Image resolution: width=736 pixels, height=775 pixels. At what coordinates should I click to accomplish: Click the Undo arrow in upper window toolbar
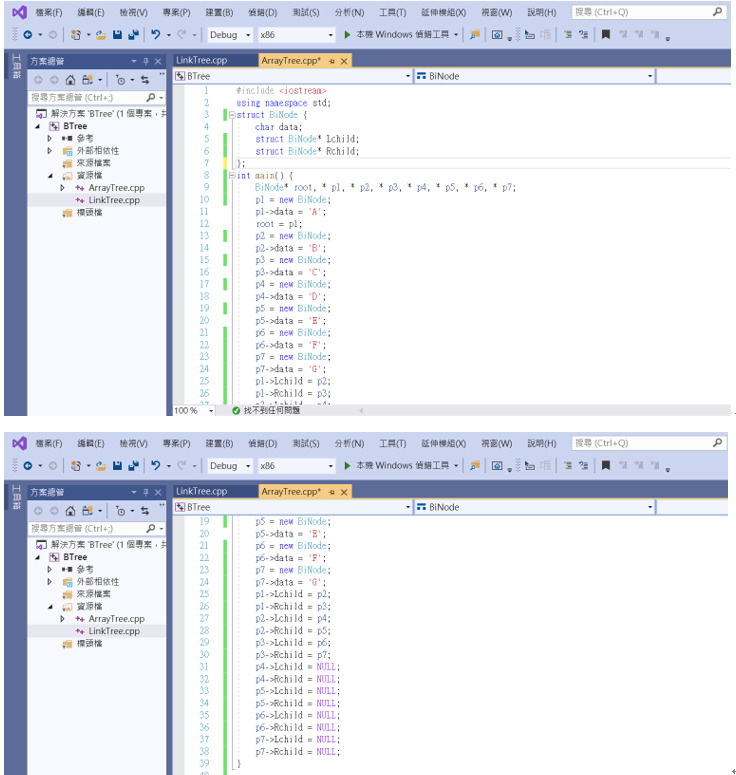pyautogui.click(x=156, y=35)
